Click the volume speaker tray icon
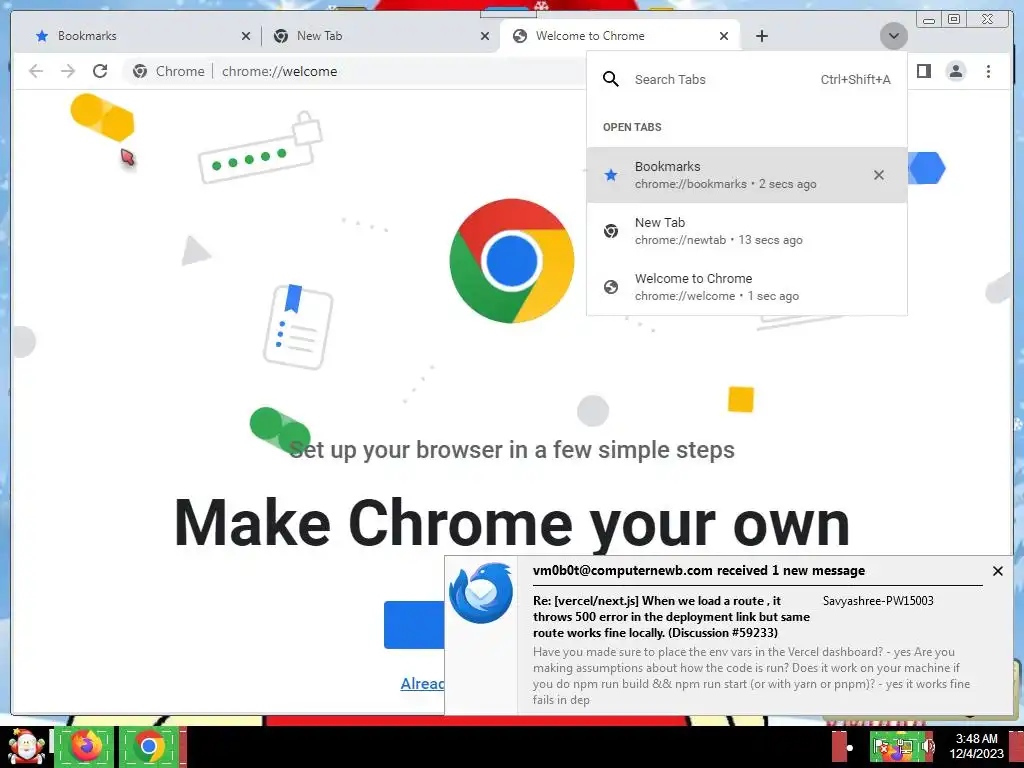The height and width of the screenshot is (768, 1024). tap(930, 747)
